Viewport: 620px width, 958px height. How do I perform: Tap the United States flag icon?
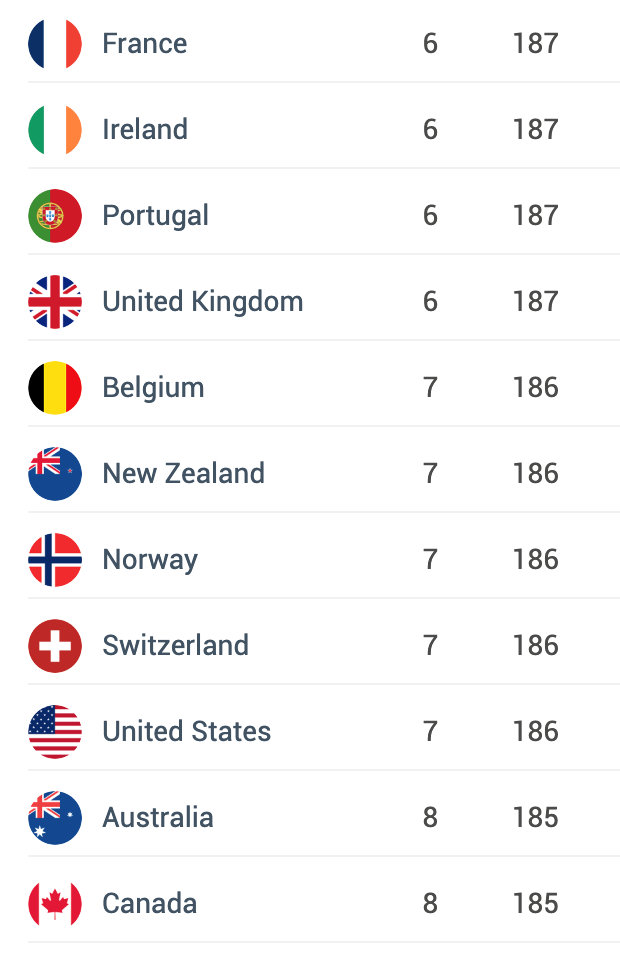click(55, 732)
